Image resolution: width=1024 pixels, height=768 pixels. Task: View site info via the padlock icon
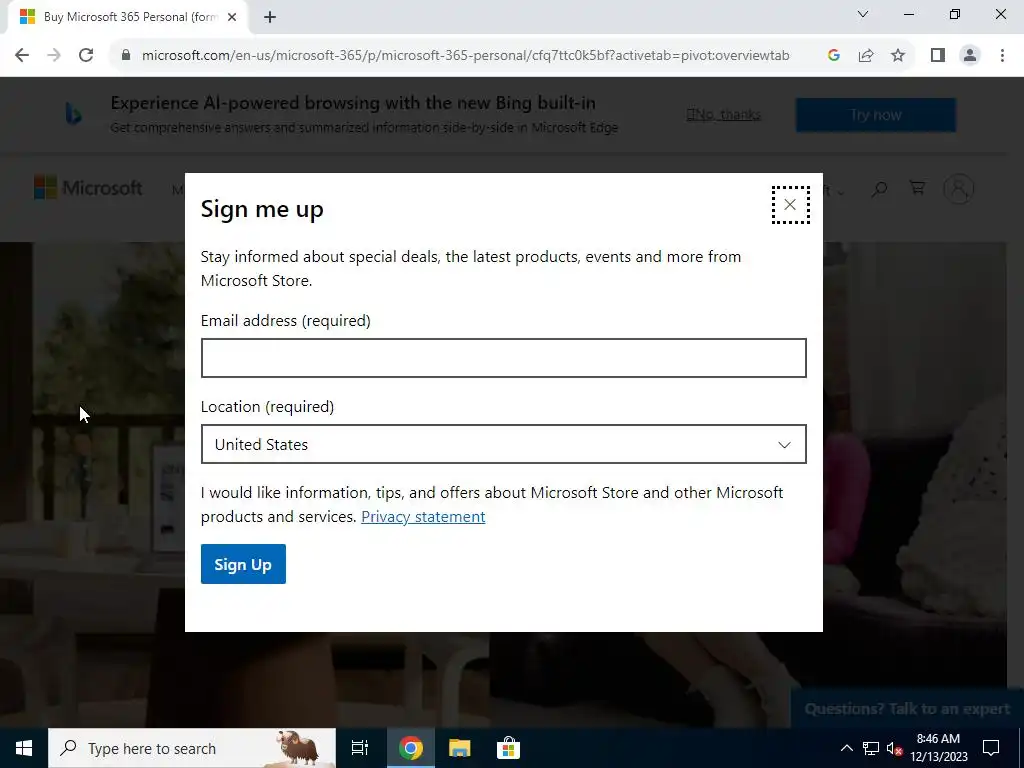[x=127, y=55]
